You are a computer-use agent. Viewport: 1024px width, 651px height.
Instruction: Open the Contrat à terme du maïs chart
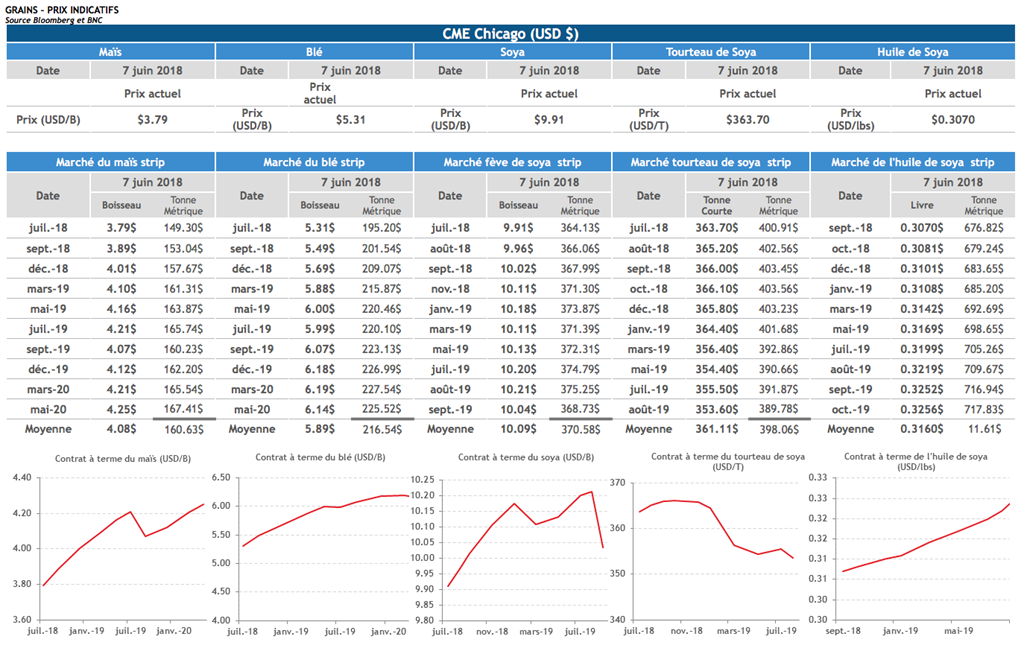tap(120, 545)
